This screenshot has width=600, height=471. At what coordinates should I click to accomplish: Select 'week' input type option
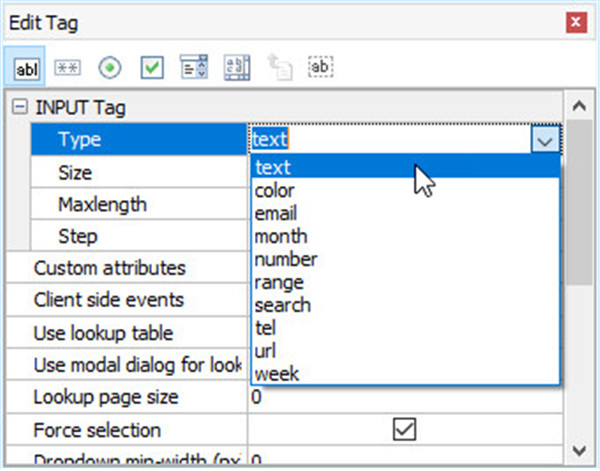click(276, 374)
